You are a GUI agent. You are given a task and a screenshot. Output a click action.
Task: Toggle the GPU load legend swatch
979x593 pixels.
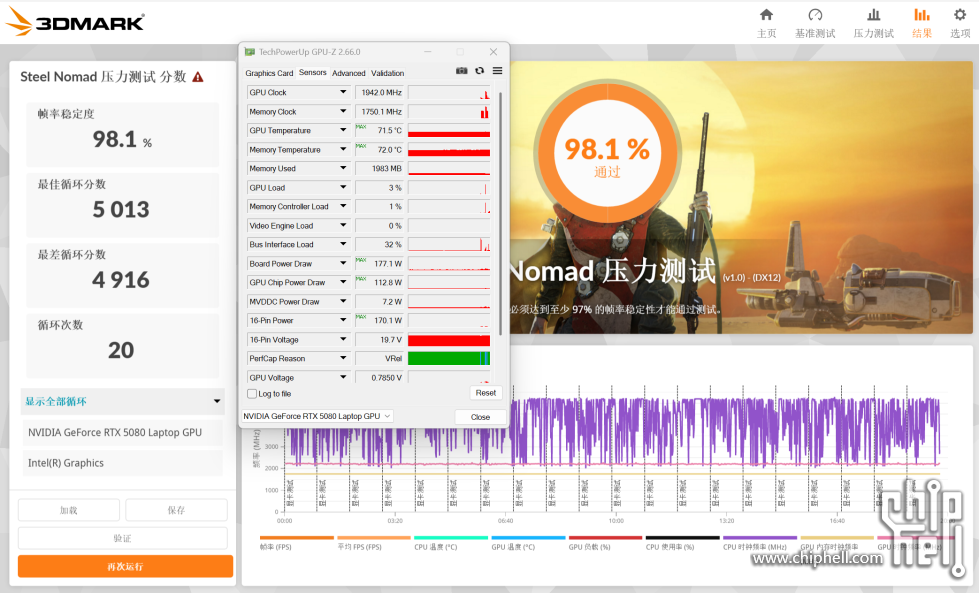(605, 537)
